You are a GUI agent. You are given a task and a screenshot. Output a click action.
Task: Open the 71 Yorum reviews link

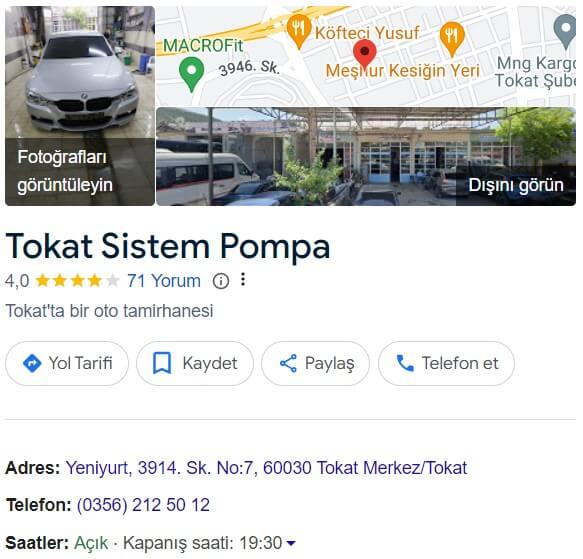(x=165, y=283)
